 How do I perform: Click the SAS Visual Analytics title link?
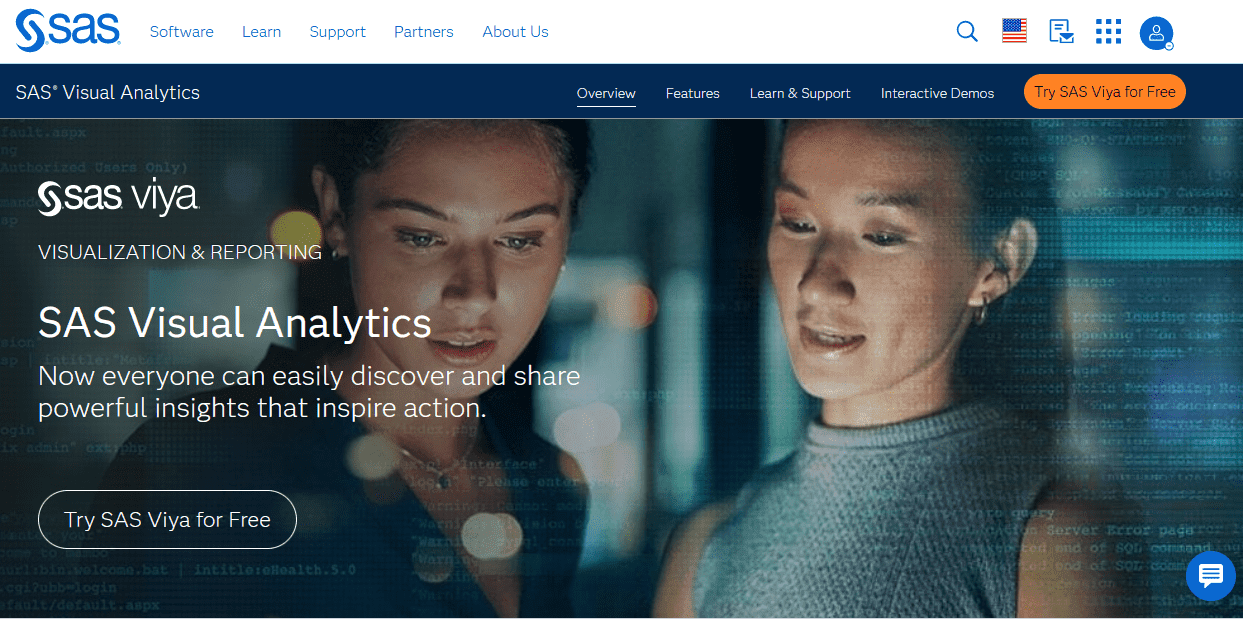(108, 92)
